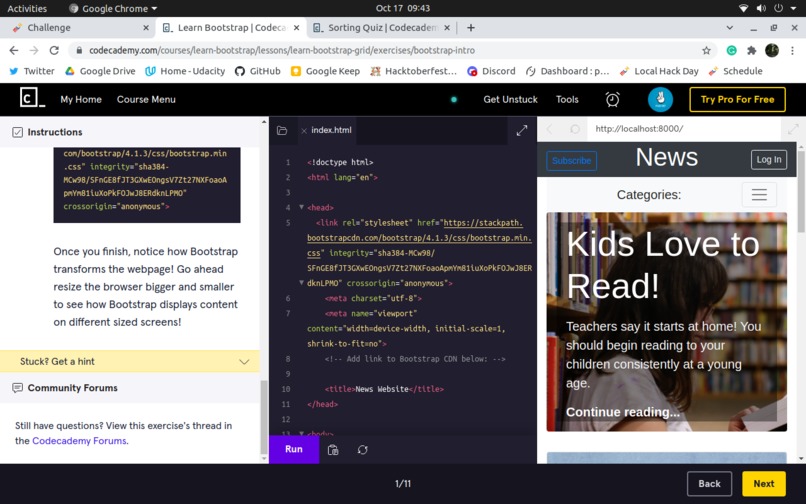This screenshot has width=806, height=504.
Task: Expand the preview pane to fullscreen
Action: point(793,129)
